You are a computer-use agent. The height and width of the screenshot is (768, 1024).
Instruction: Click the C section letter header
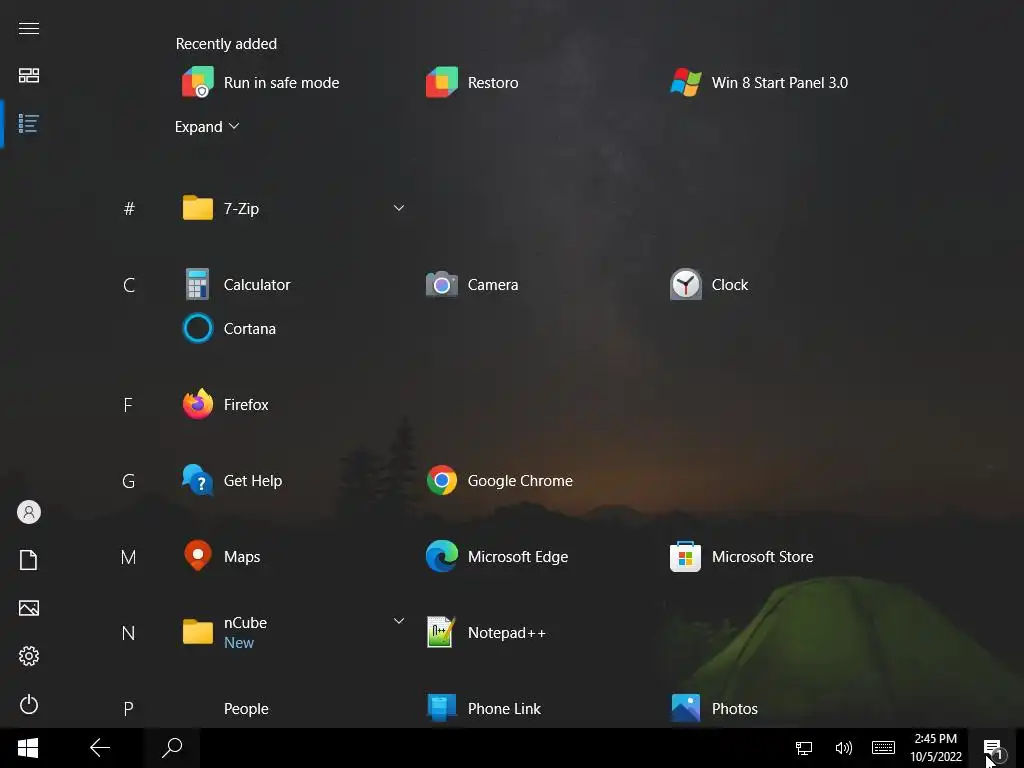point(129,285)
